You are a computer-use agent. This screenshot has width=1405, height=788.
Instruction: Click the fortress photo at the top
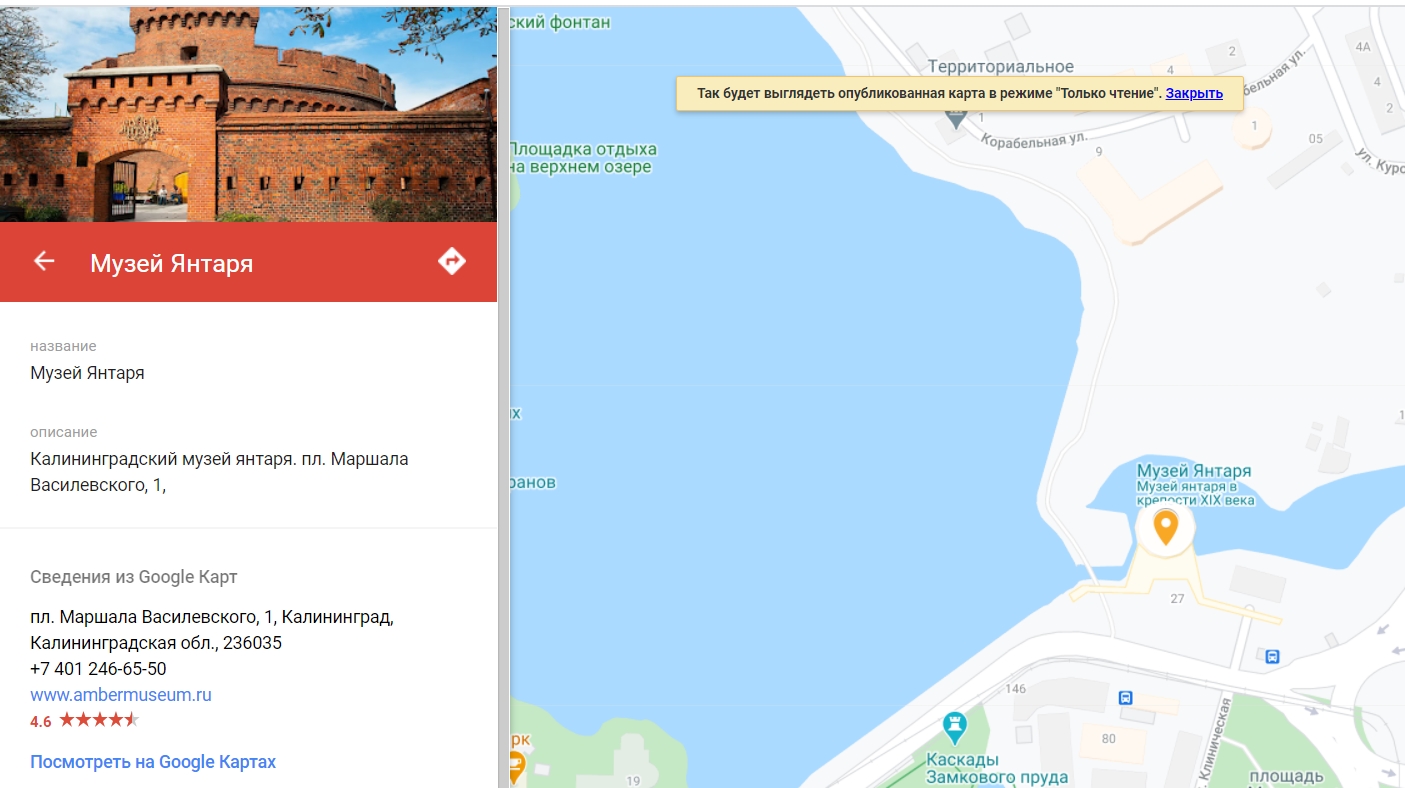[248, 110]
